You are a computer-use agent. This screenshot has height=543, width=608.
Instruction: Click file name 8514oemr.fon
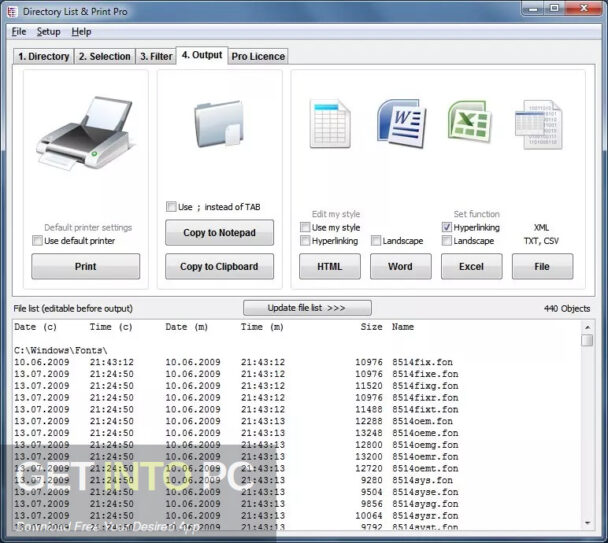(425, 457)
